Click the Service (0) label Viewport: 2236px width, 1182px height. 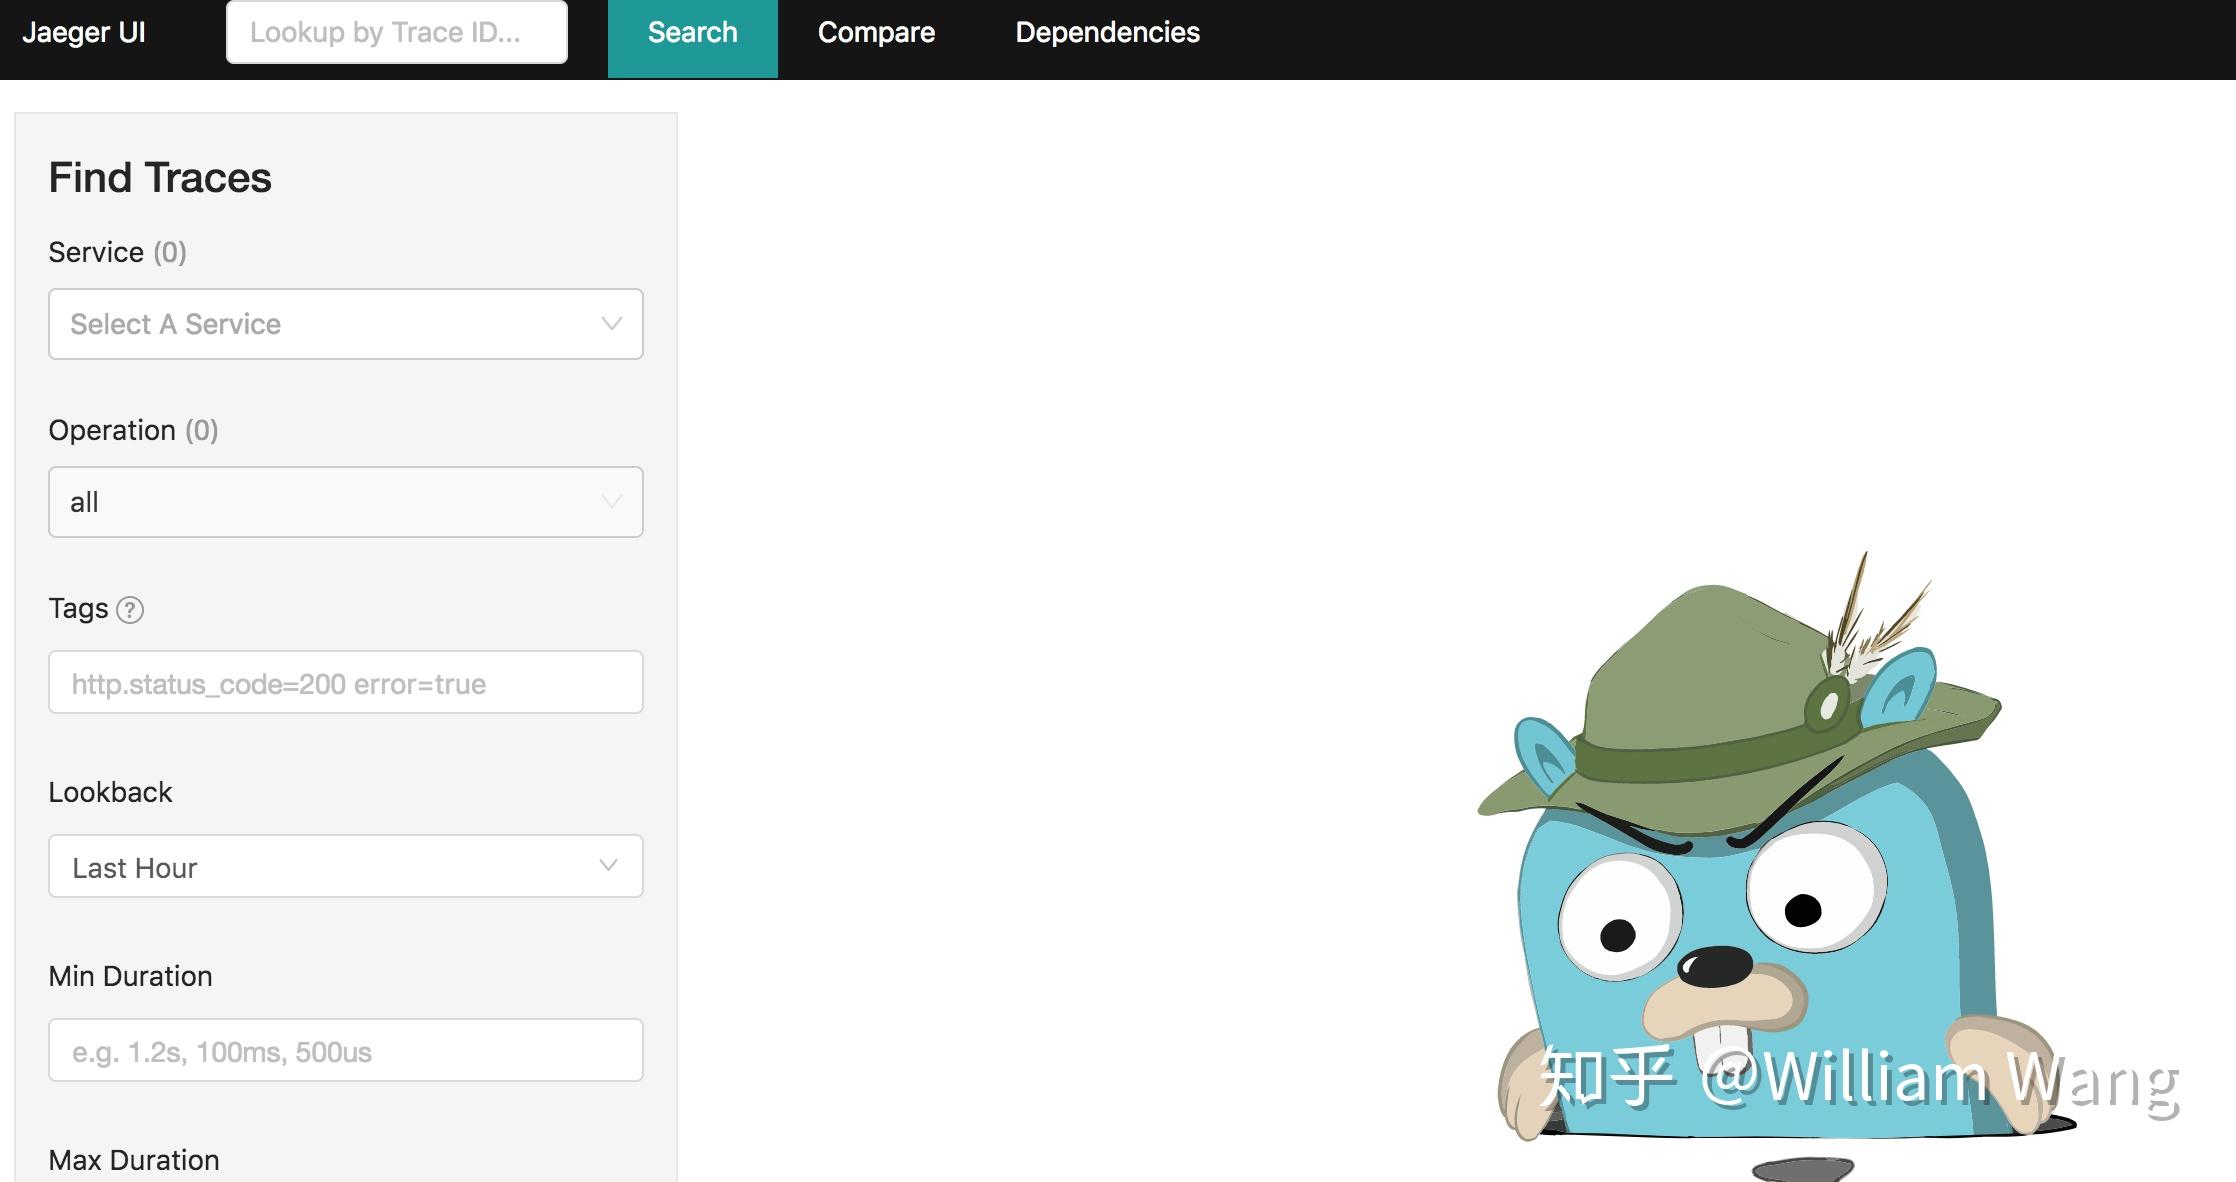coord(117,253)
